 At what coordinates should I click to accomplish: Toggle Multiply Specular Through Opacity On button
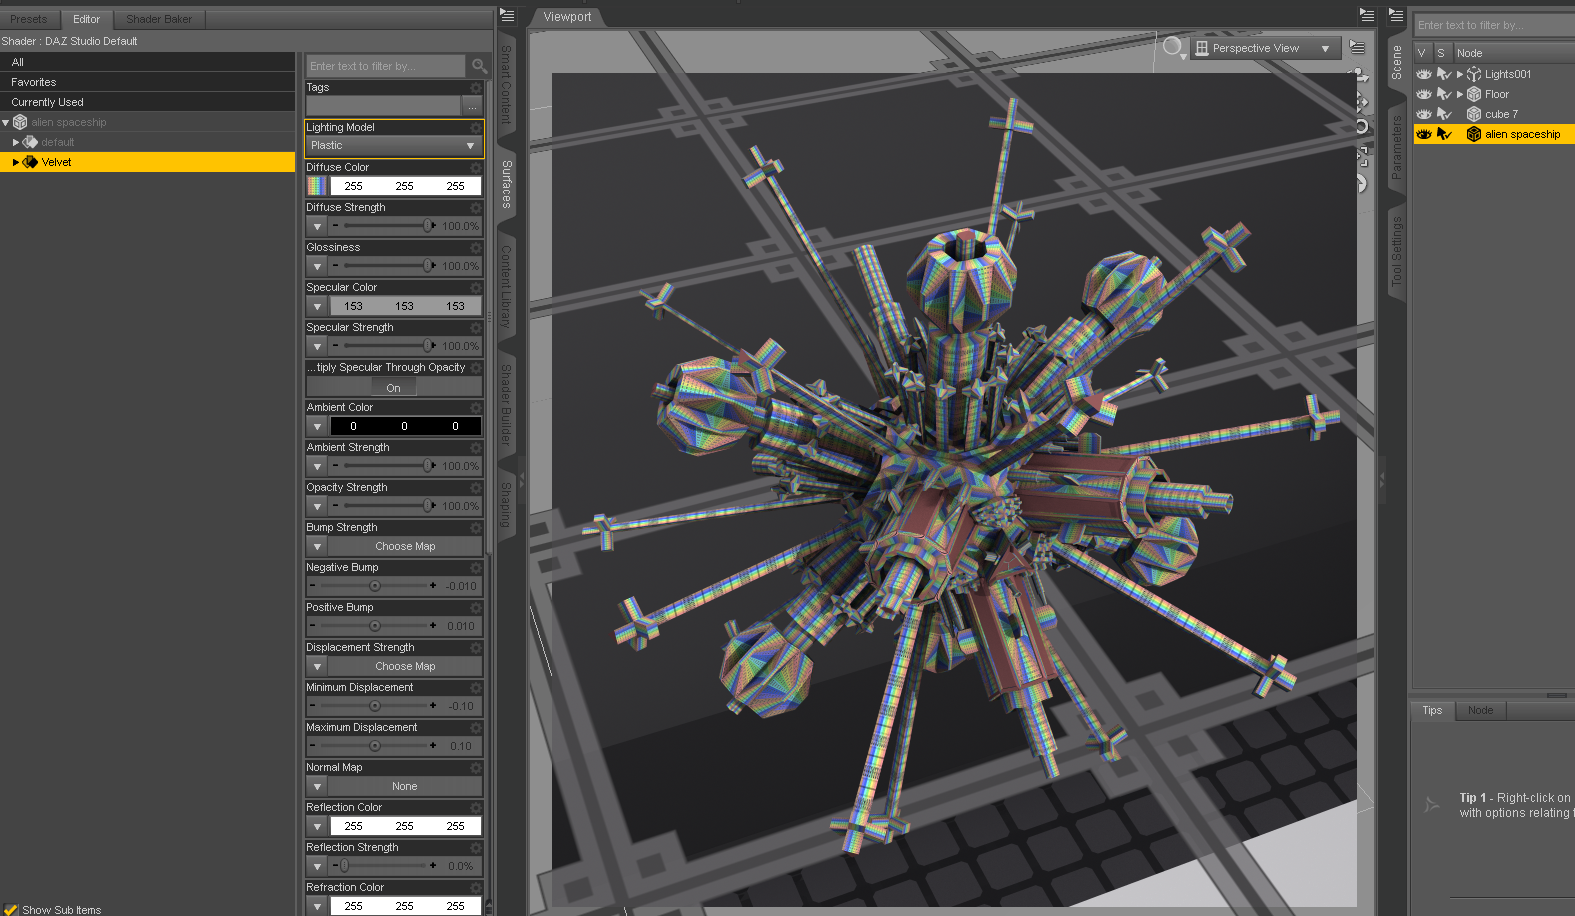pyautogui.click(x=394, y=388)
